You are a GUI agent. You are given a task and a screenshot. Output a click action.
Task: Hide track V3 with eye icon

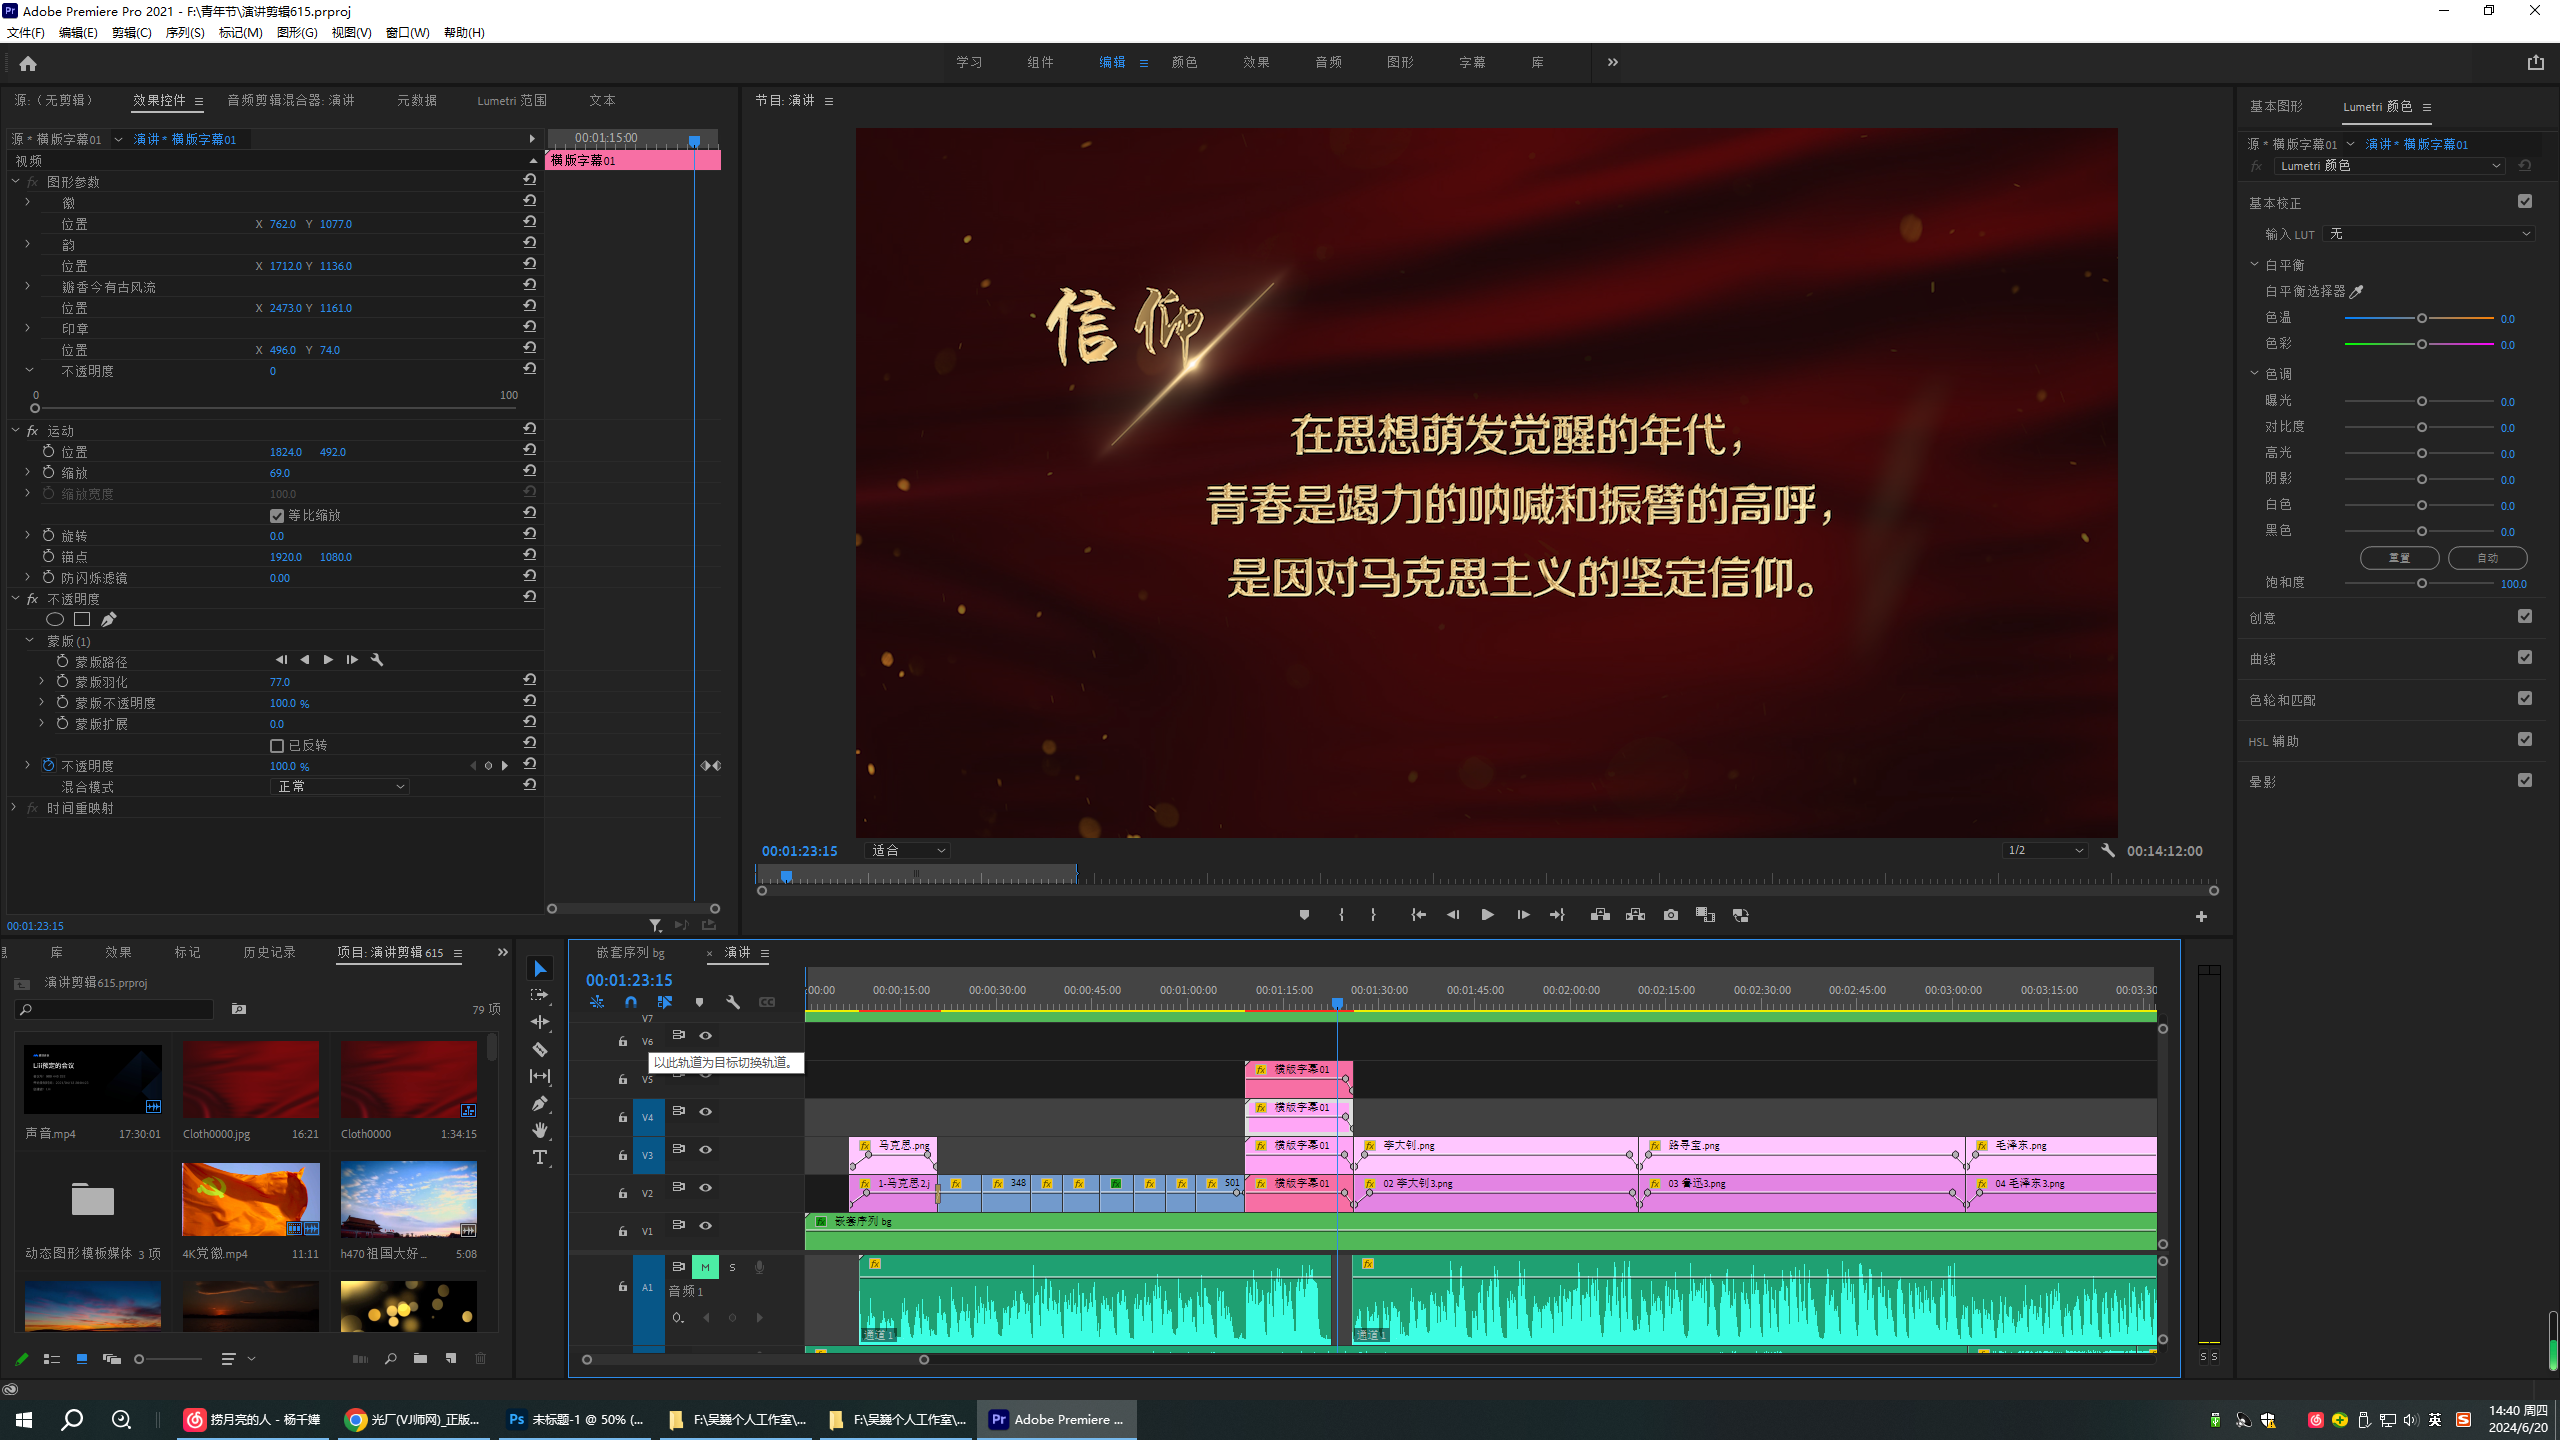click(705, 1150)
